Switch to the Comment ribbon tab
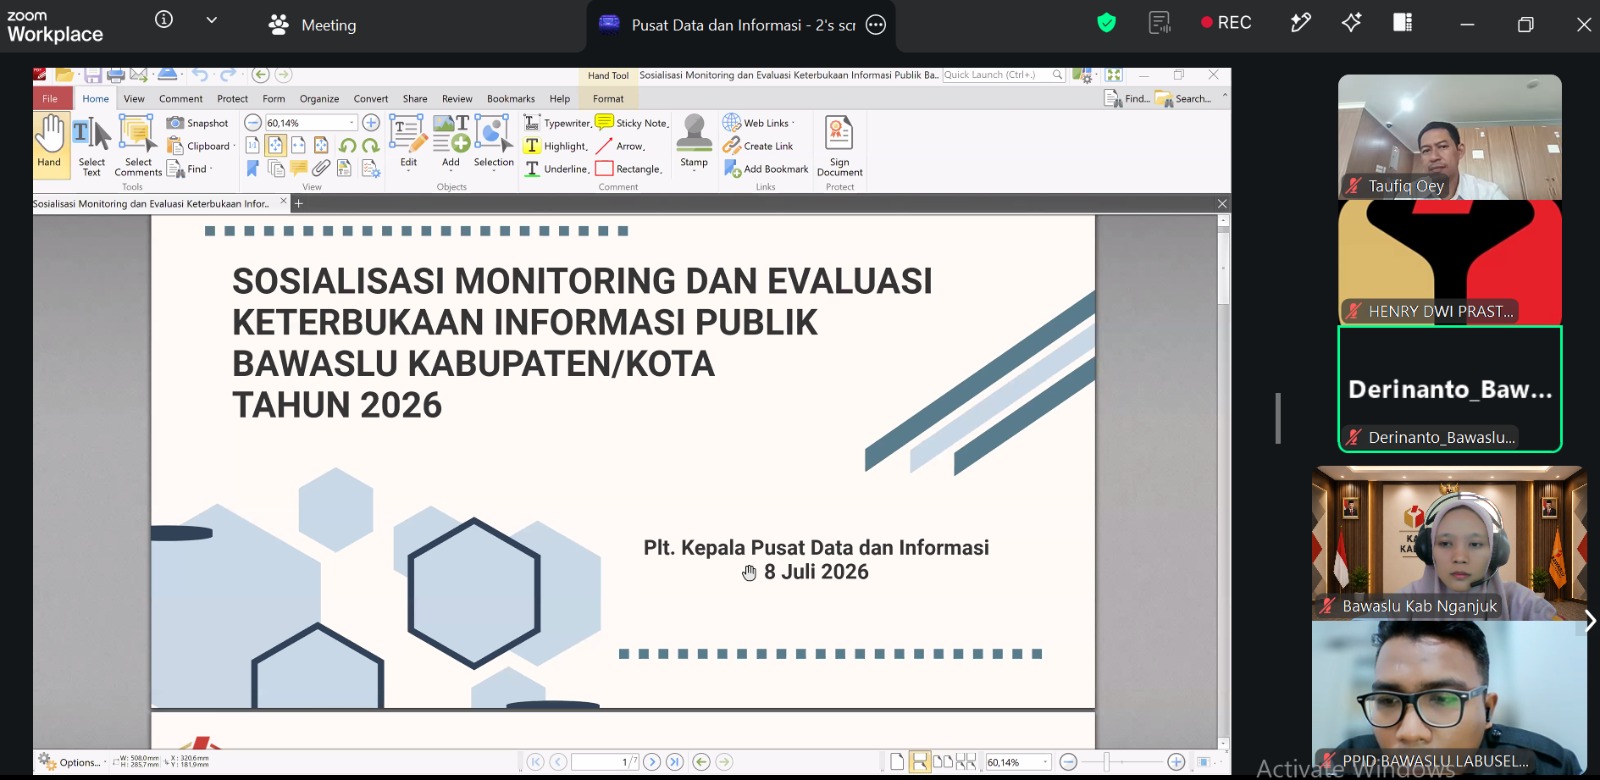 click(x=180, y=98)
